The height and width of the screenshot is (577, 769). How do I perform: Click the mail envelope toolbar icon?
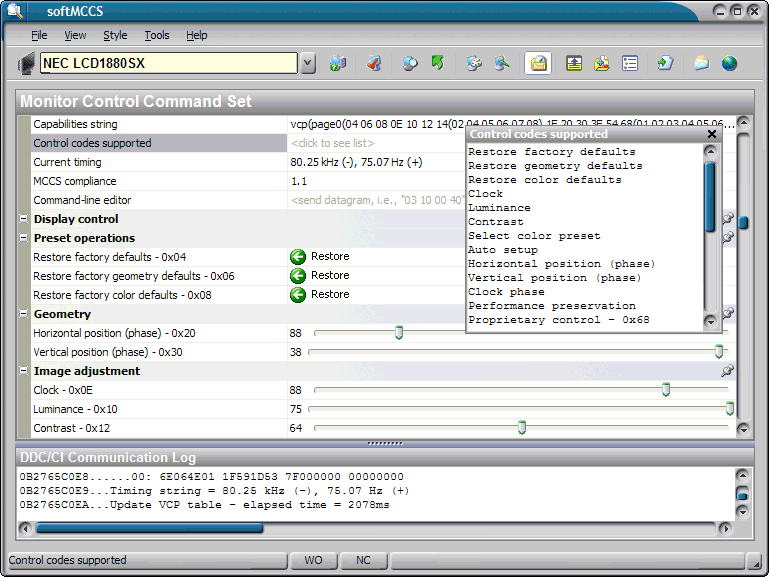coord(701,63)
